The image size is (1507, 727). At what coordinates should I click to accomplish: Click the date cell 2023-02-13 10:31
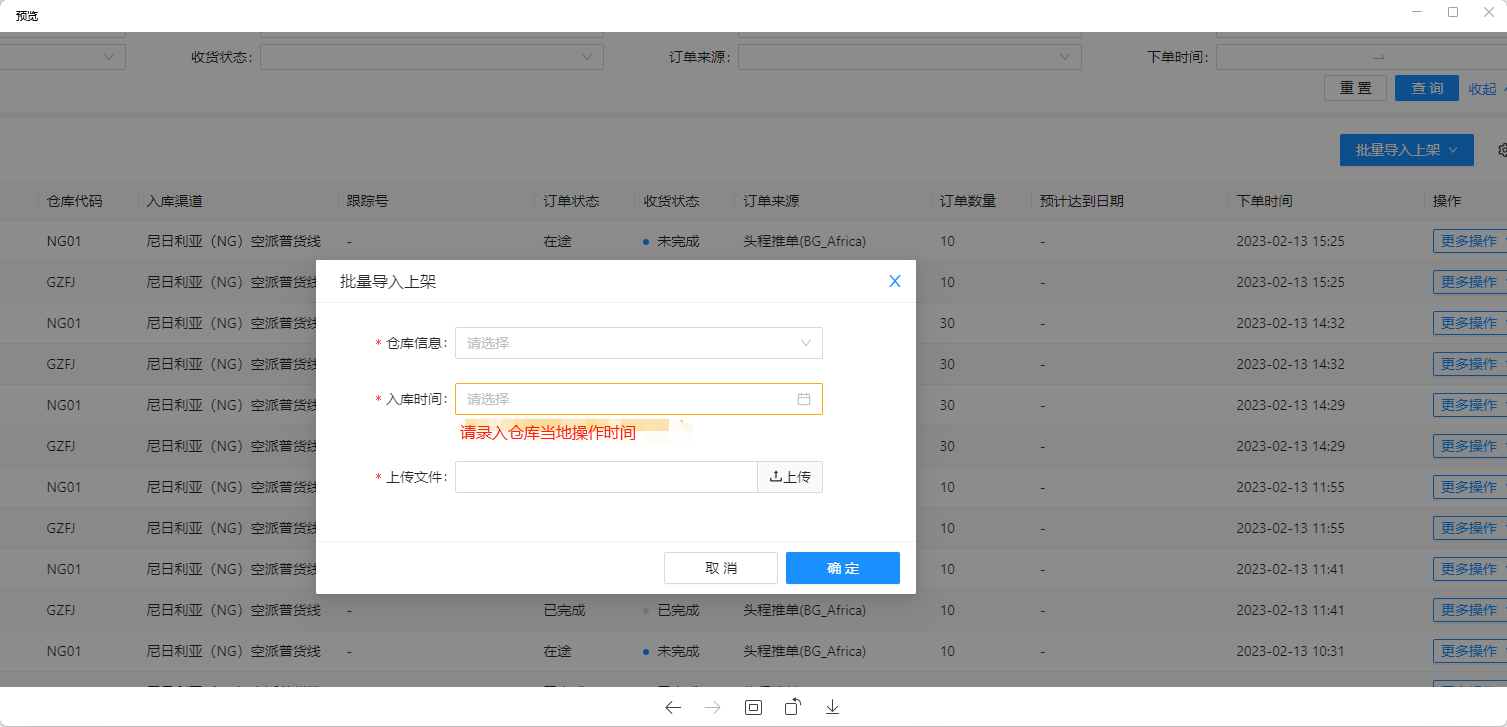tap(1290, 651)
